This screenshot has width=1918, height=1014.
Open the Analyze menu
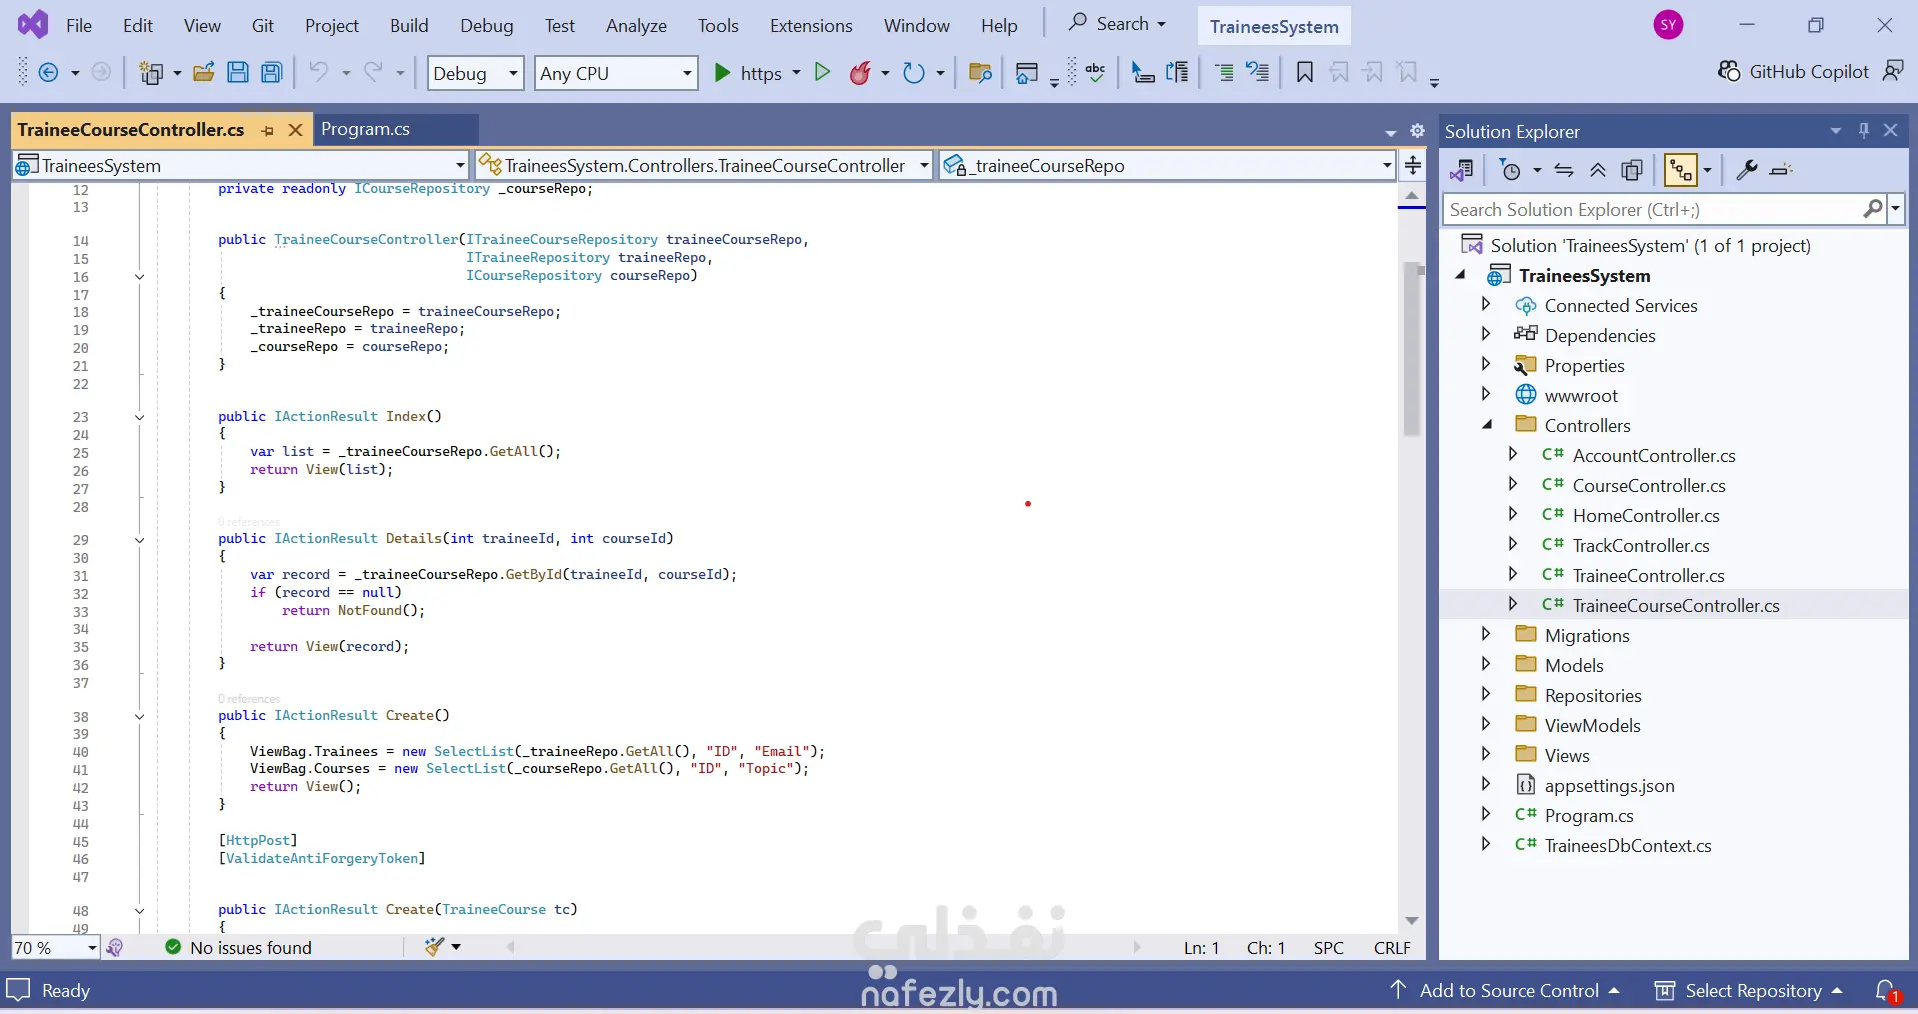point(636,26)
